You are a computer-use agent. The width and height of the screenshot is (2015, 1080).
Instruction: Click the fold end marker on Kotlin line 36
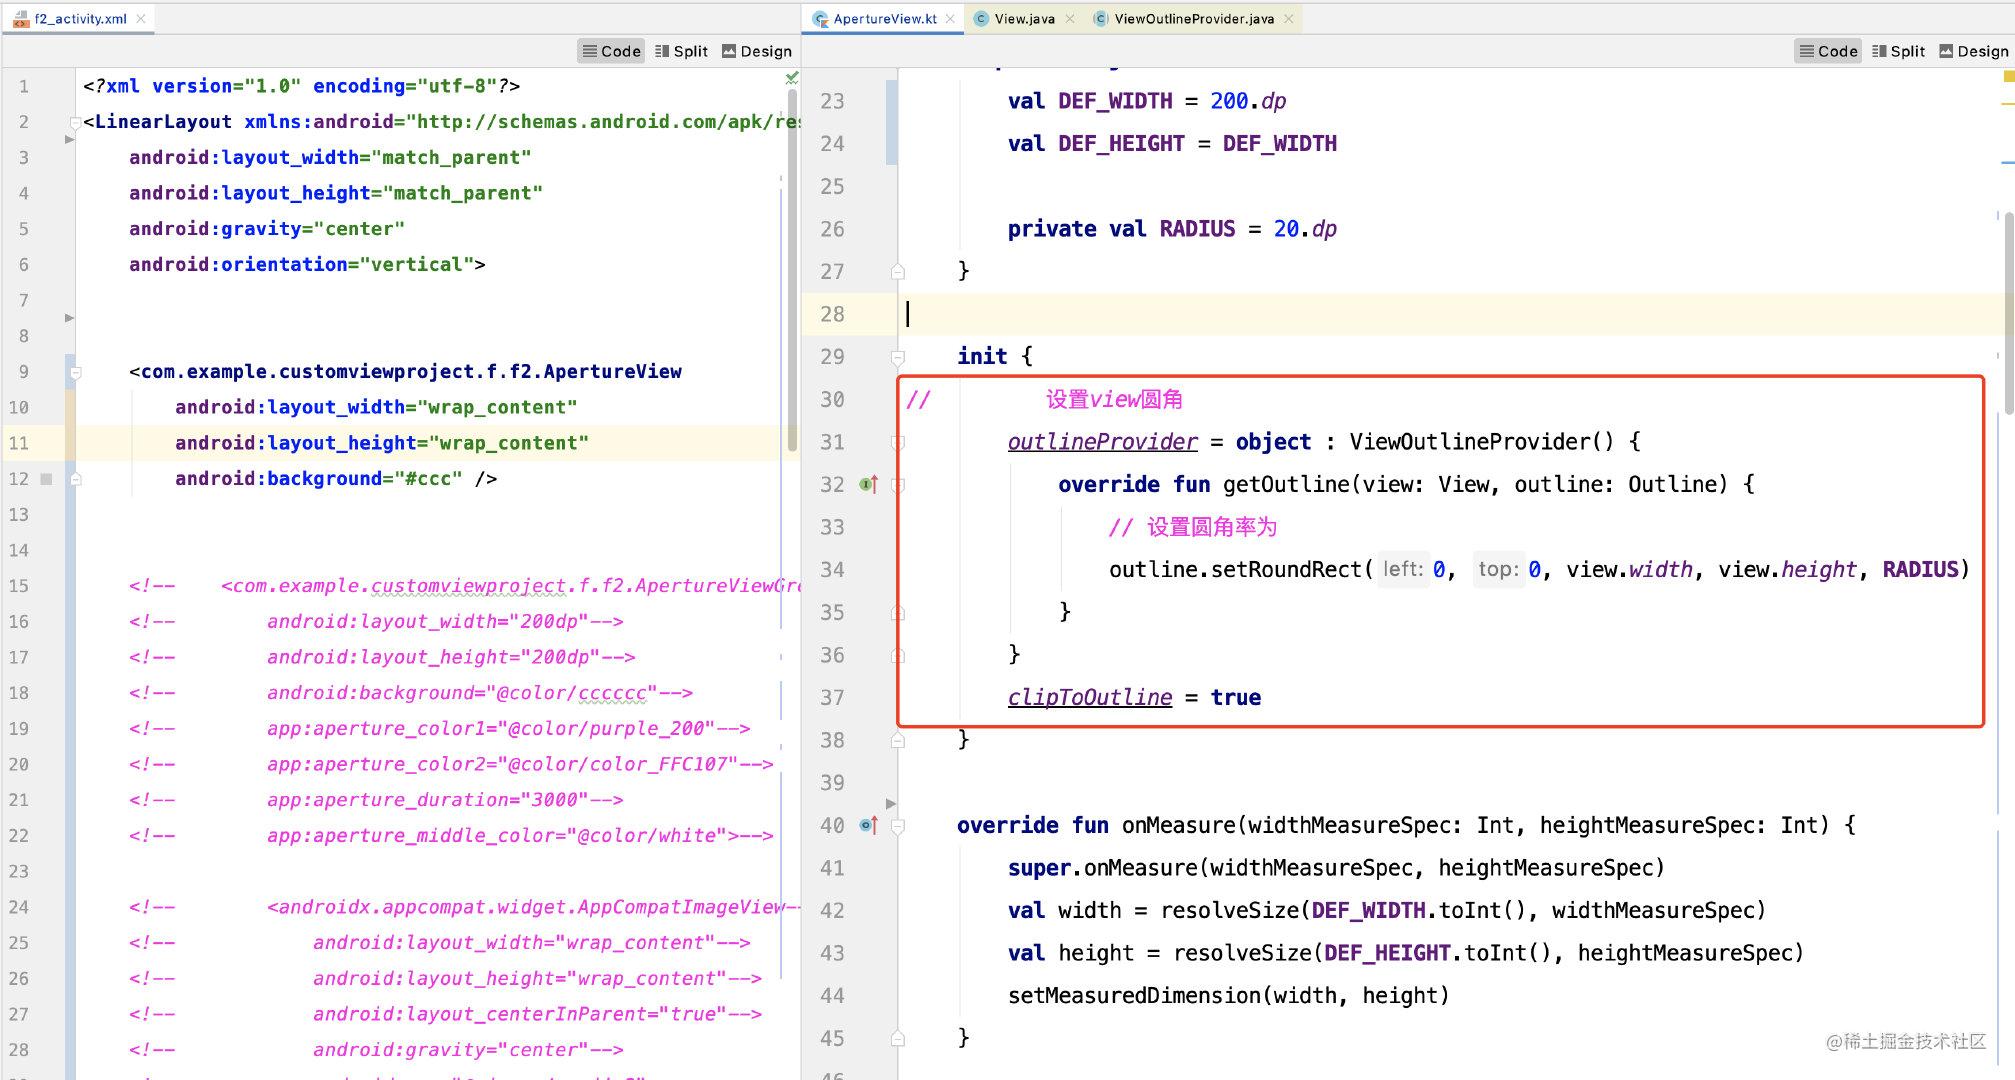(x=898, y=655)
